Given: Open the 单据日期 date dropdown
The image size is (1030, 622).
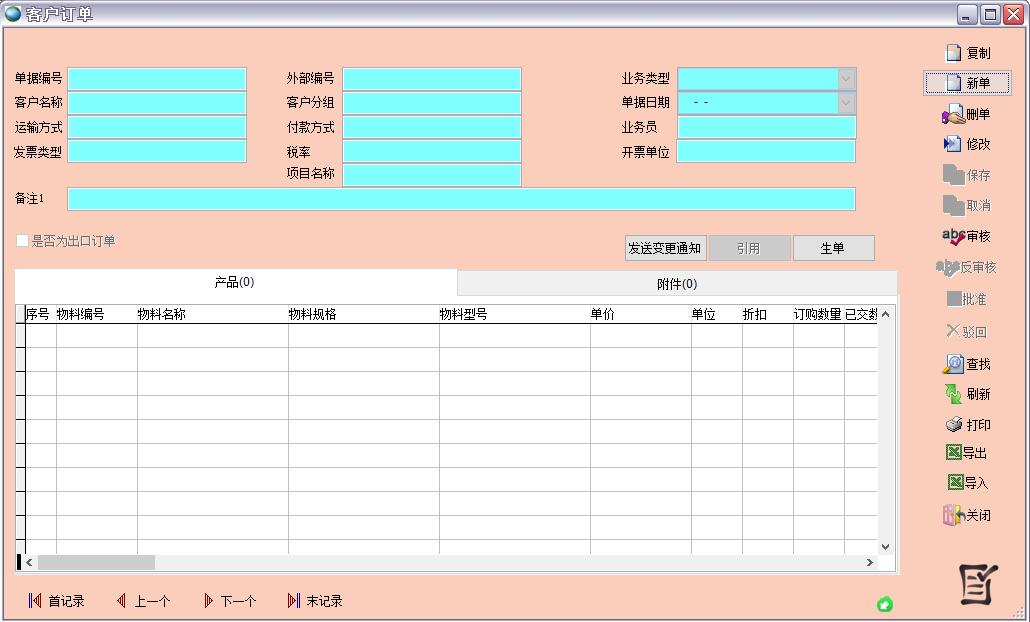Looking at the screenshot, I should point(846,103).
